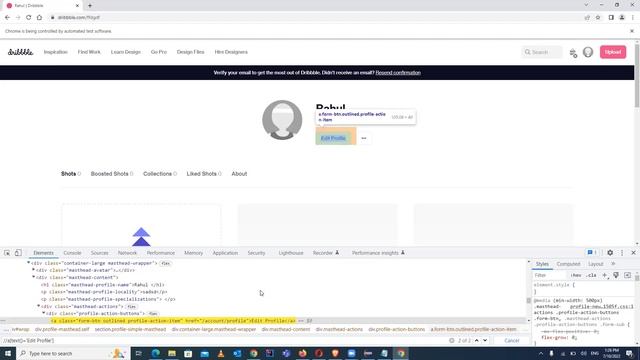Open the Windows Start menu
The width and height of the screenshot is (640, 360).
click(x=8, y=353)
